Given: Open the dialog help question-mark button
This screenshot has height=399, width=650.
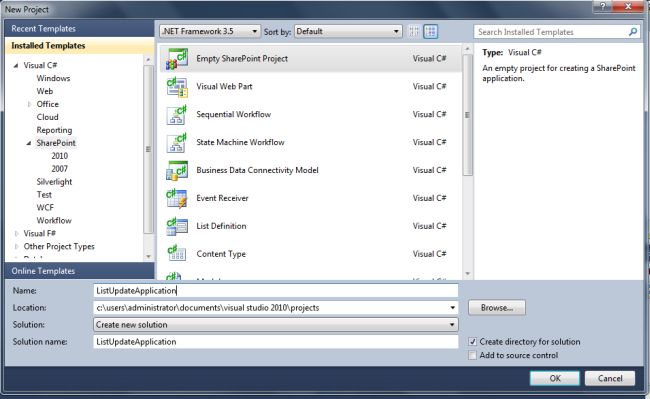Looking at the screenshot, I should pos(602,6).
